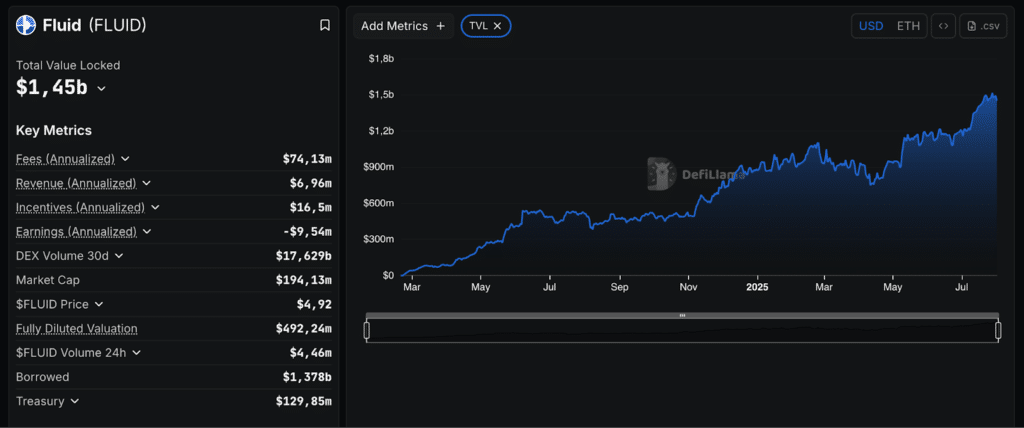
Task: Click the $FLUID price value $4,92
Action: tap(314, 304)
